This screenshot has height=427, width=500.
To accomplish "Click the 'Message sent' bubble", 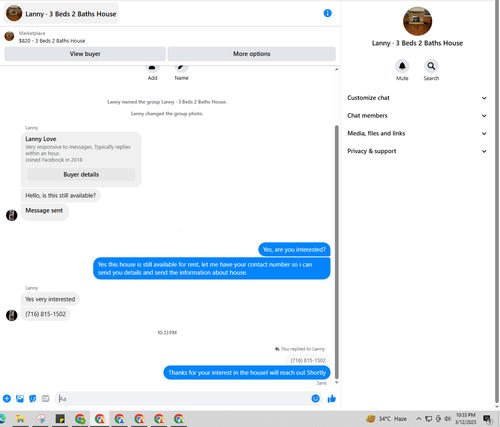I will 44,211.
